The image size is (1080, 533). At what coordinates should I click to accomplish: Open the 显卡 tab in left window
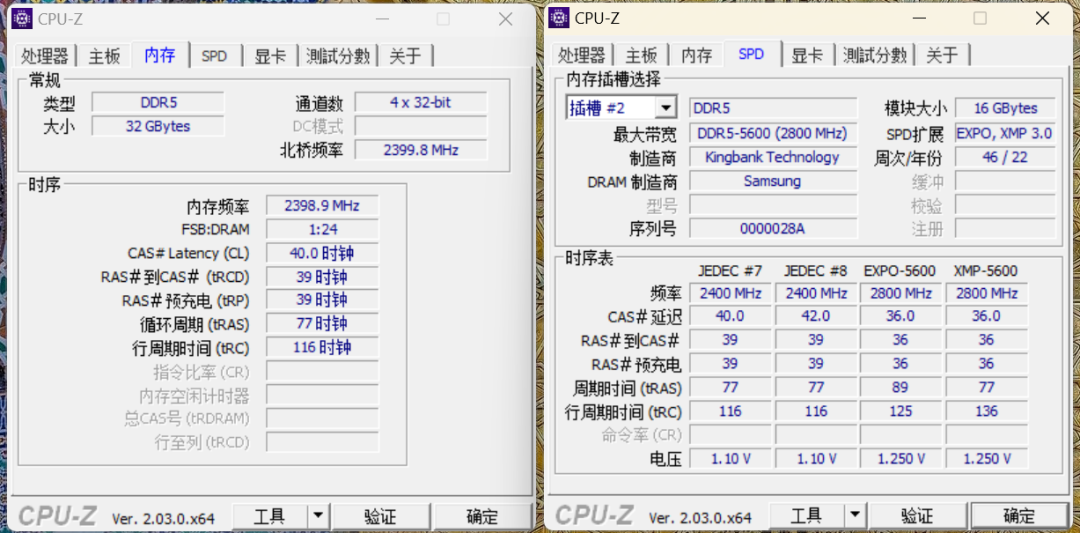[x=271, y=56]
